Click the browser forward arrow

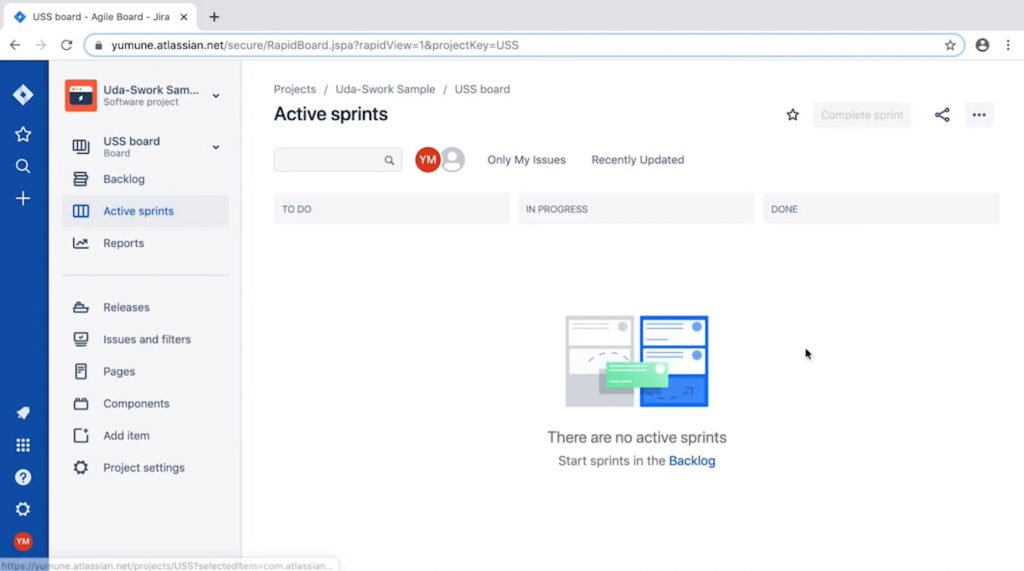tap(40, 45)
